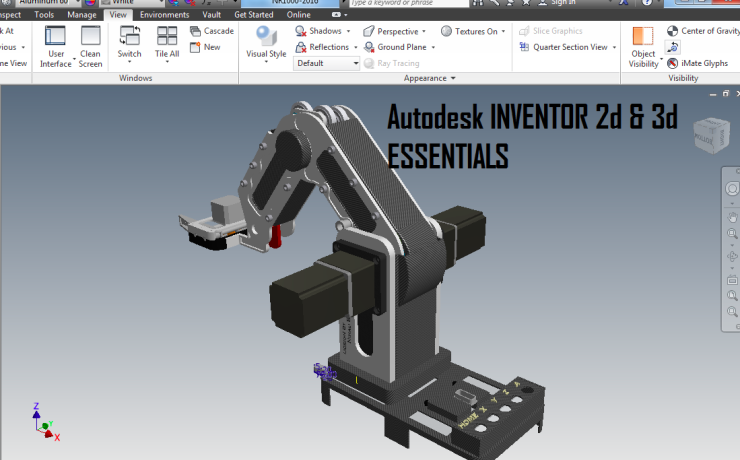Click the second-to-last magnifier icon in navigation bar

[732, 296]
